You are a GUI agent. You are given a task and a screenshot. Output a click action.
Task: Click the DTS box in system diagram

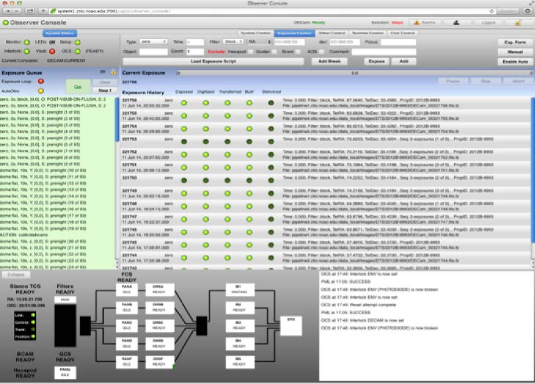[291, 326]
